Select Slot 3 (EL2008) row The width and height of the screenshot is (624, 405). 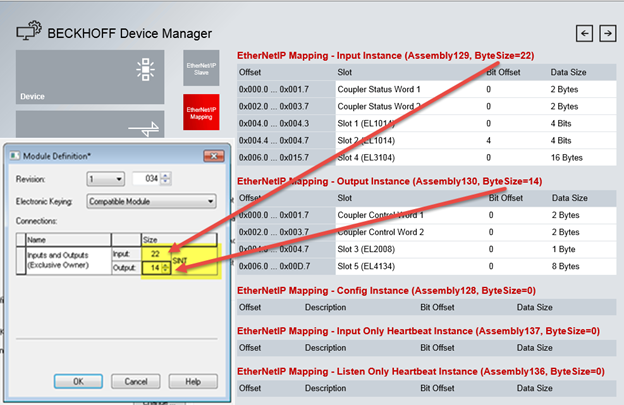pyautogui.click(x=427, y=249)
